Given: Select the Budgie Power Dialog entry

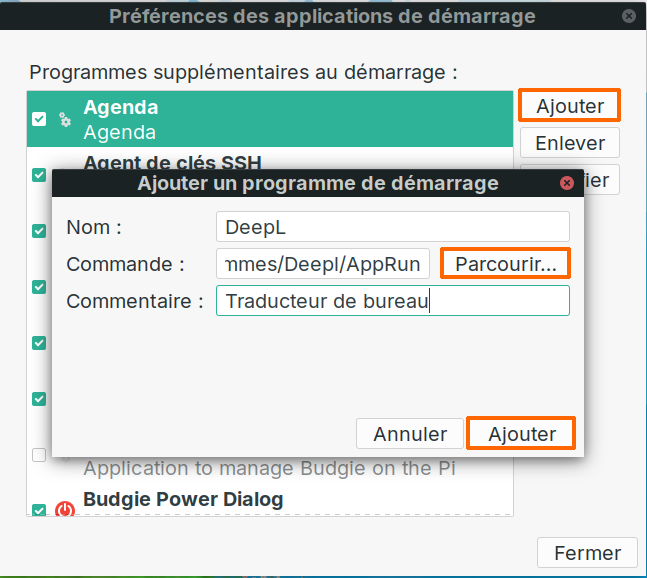Looking at the screenshot, I should [x=270, y=500].
